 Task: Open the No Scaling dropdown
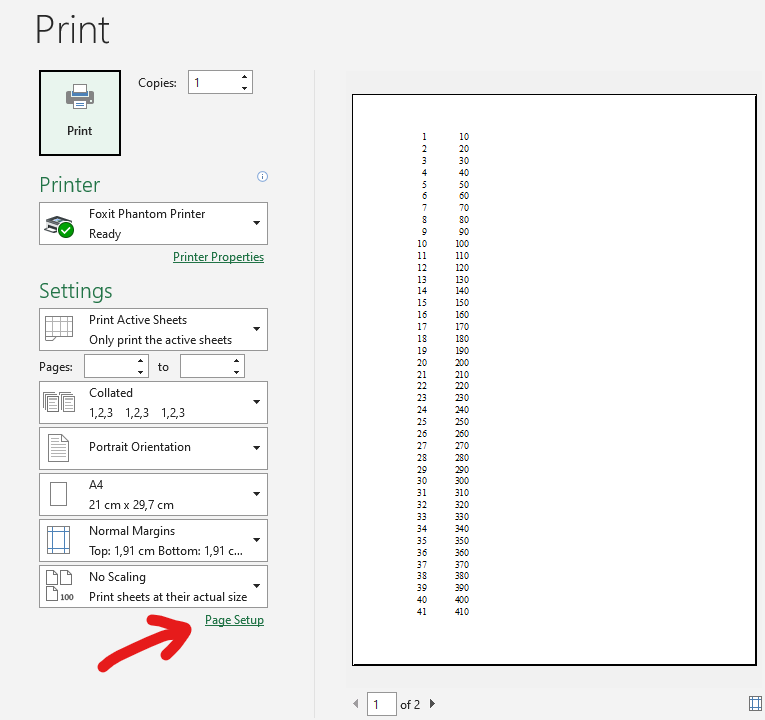point(153,586)
